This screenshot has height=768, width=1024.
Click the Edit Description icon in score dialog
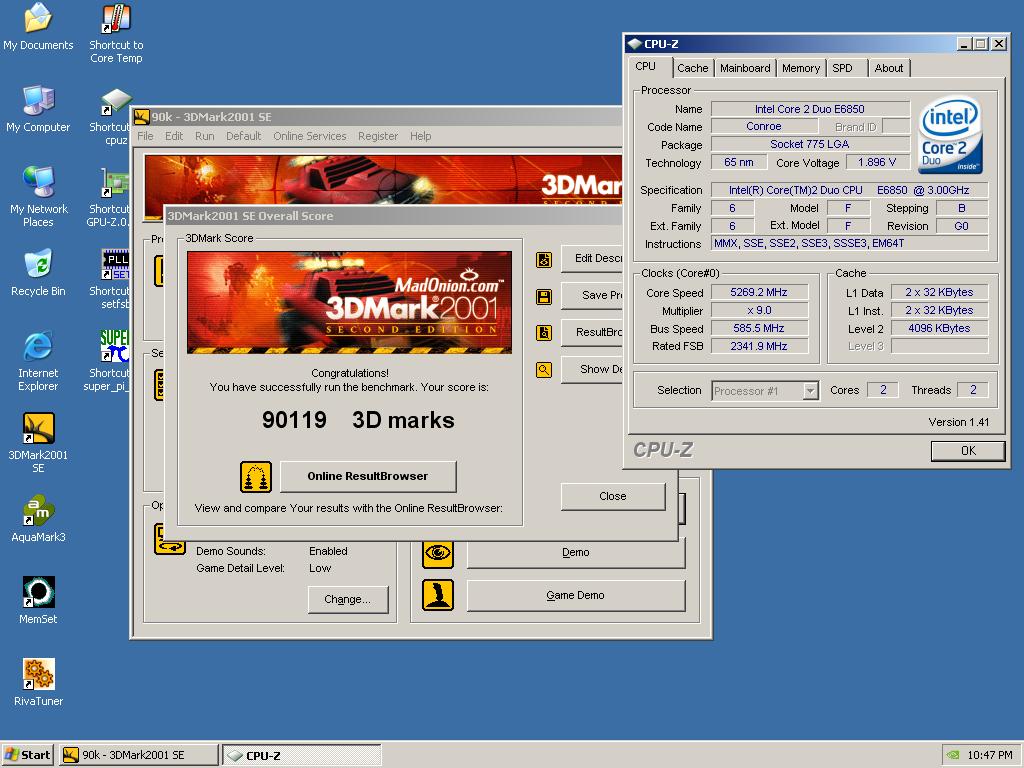tap(544, 260)
